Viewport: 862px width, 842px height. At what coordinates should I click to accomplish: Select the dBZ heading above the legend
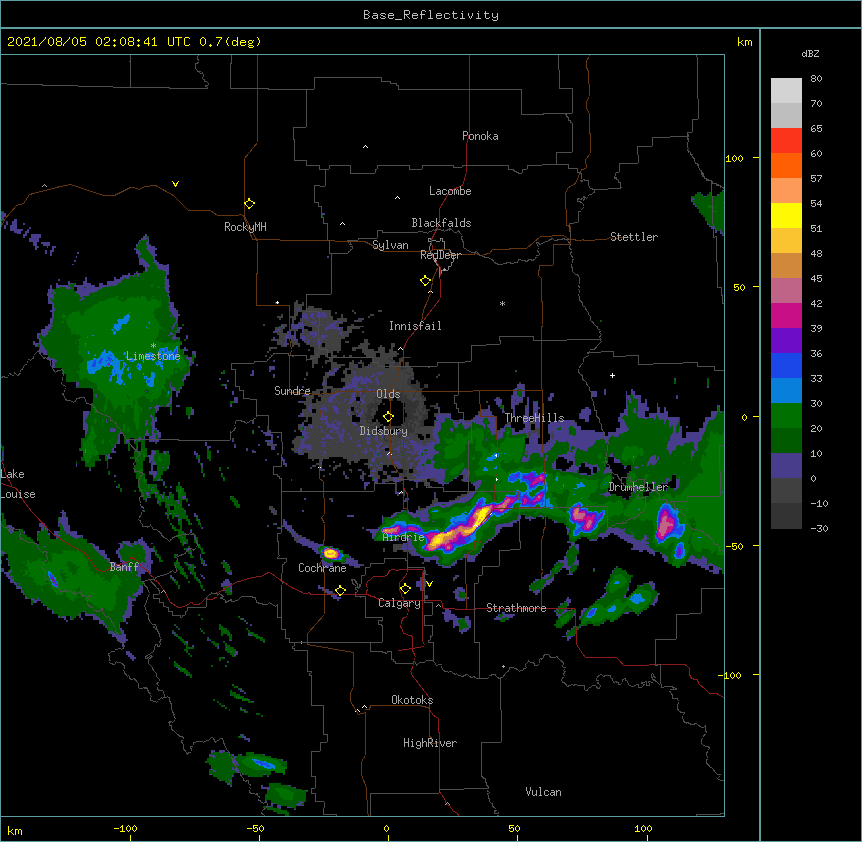(x=810, y=53)
